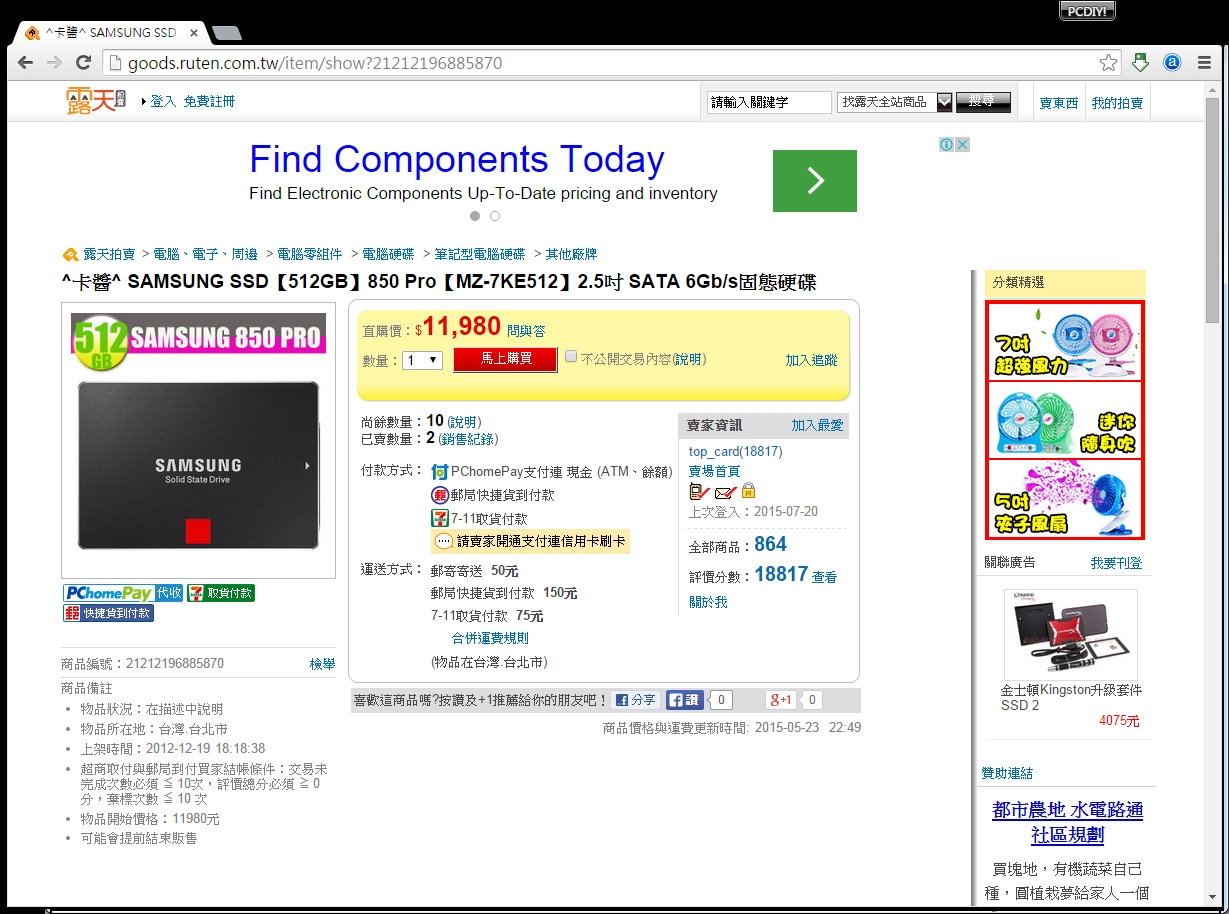Screen dimensions: 1229x914
Task: Click the 搜尋 search button
Action: [x=984, y=102]
